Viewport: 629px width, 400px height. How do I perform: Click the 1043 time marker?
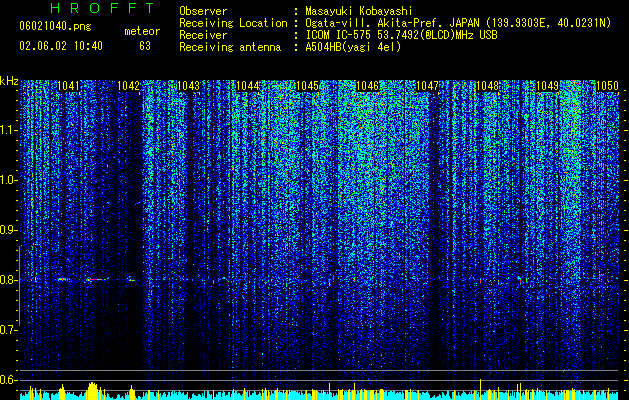point(188,86)
